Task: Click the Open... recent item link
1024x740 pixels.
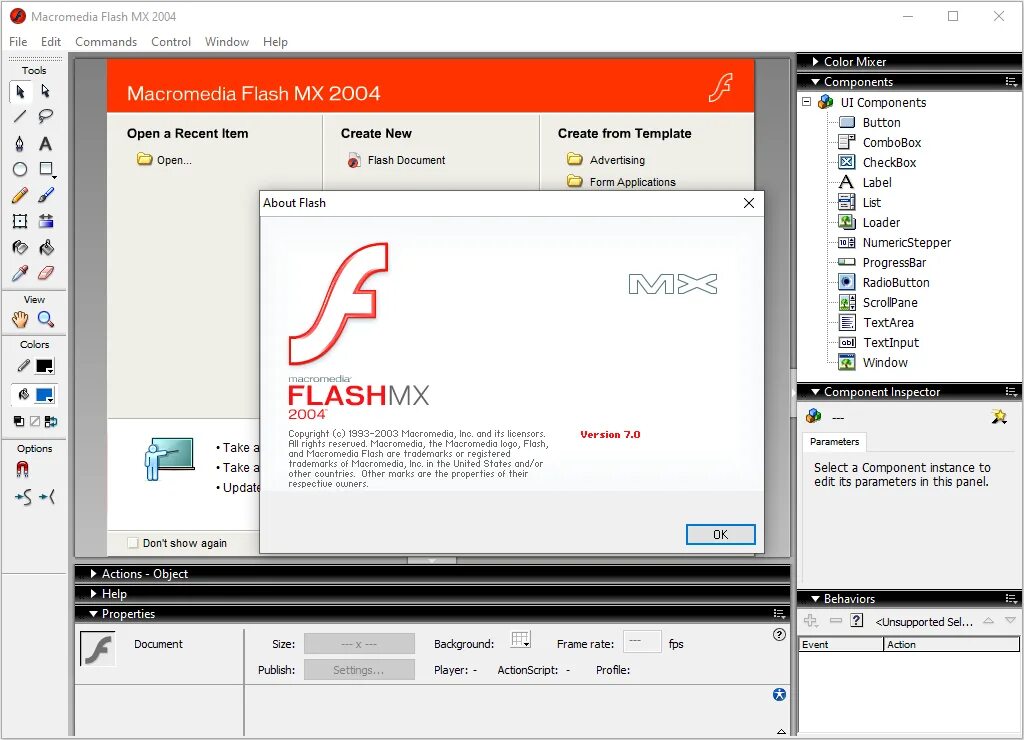Action: [165, 160]
